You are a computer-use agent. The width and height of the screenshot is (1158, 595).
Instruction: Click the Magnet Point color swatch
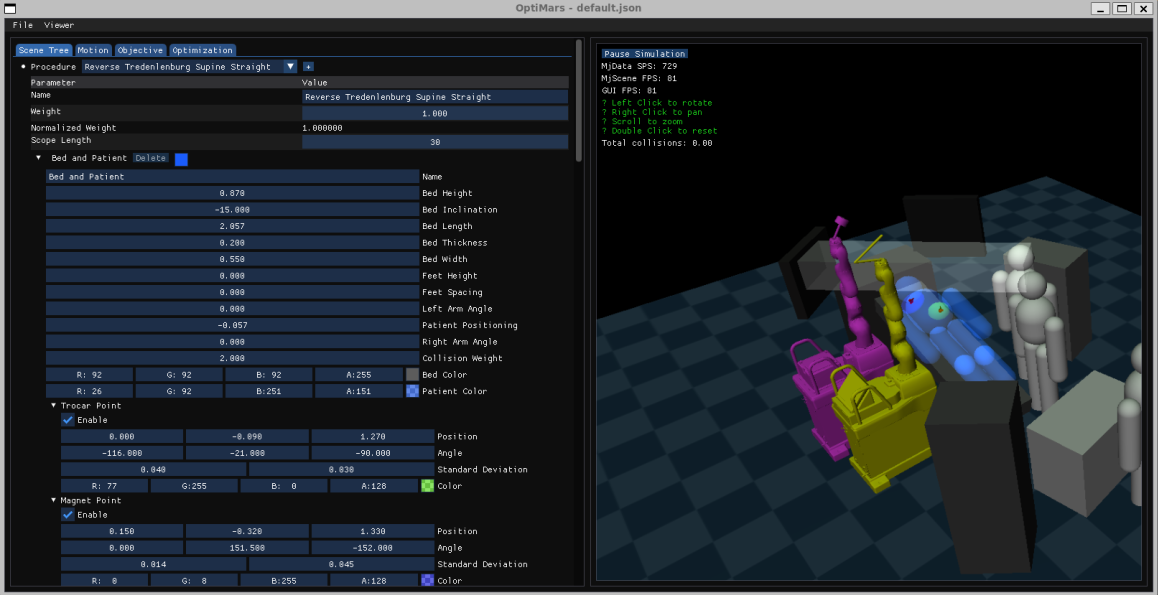pyautogui.click(x=427, y=580)
